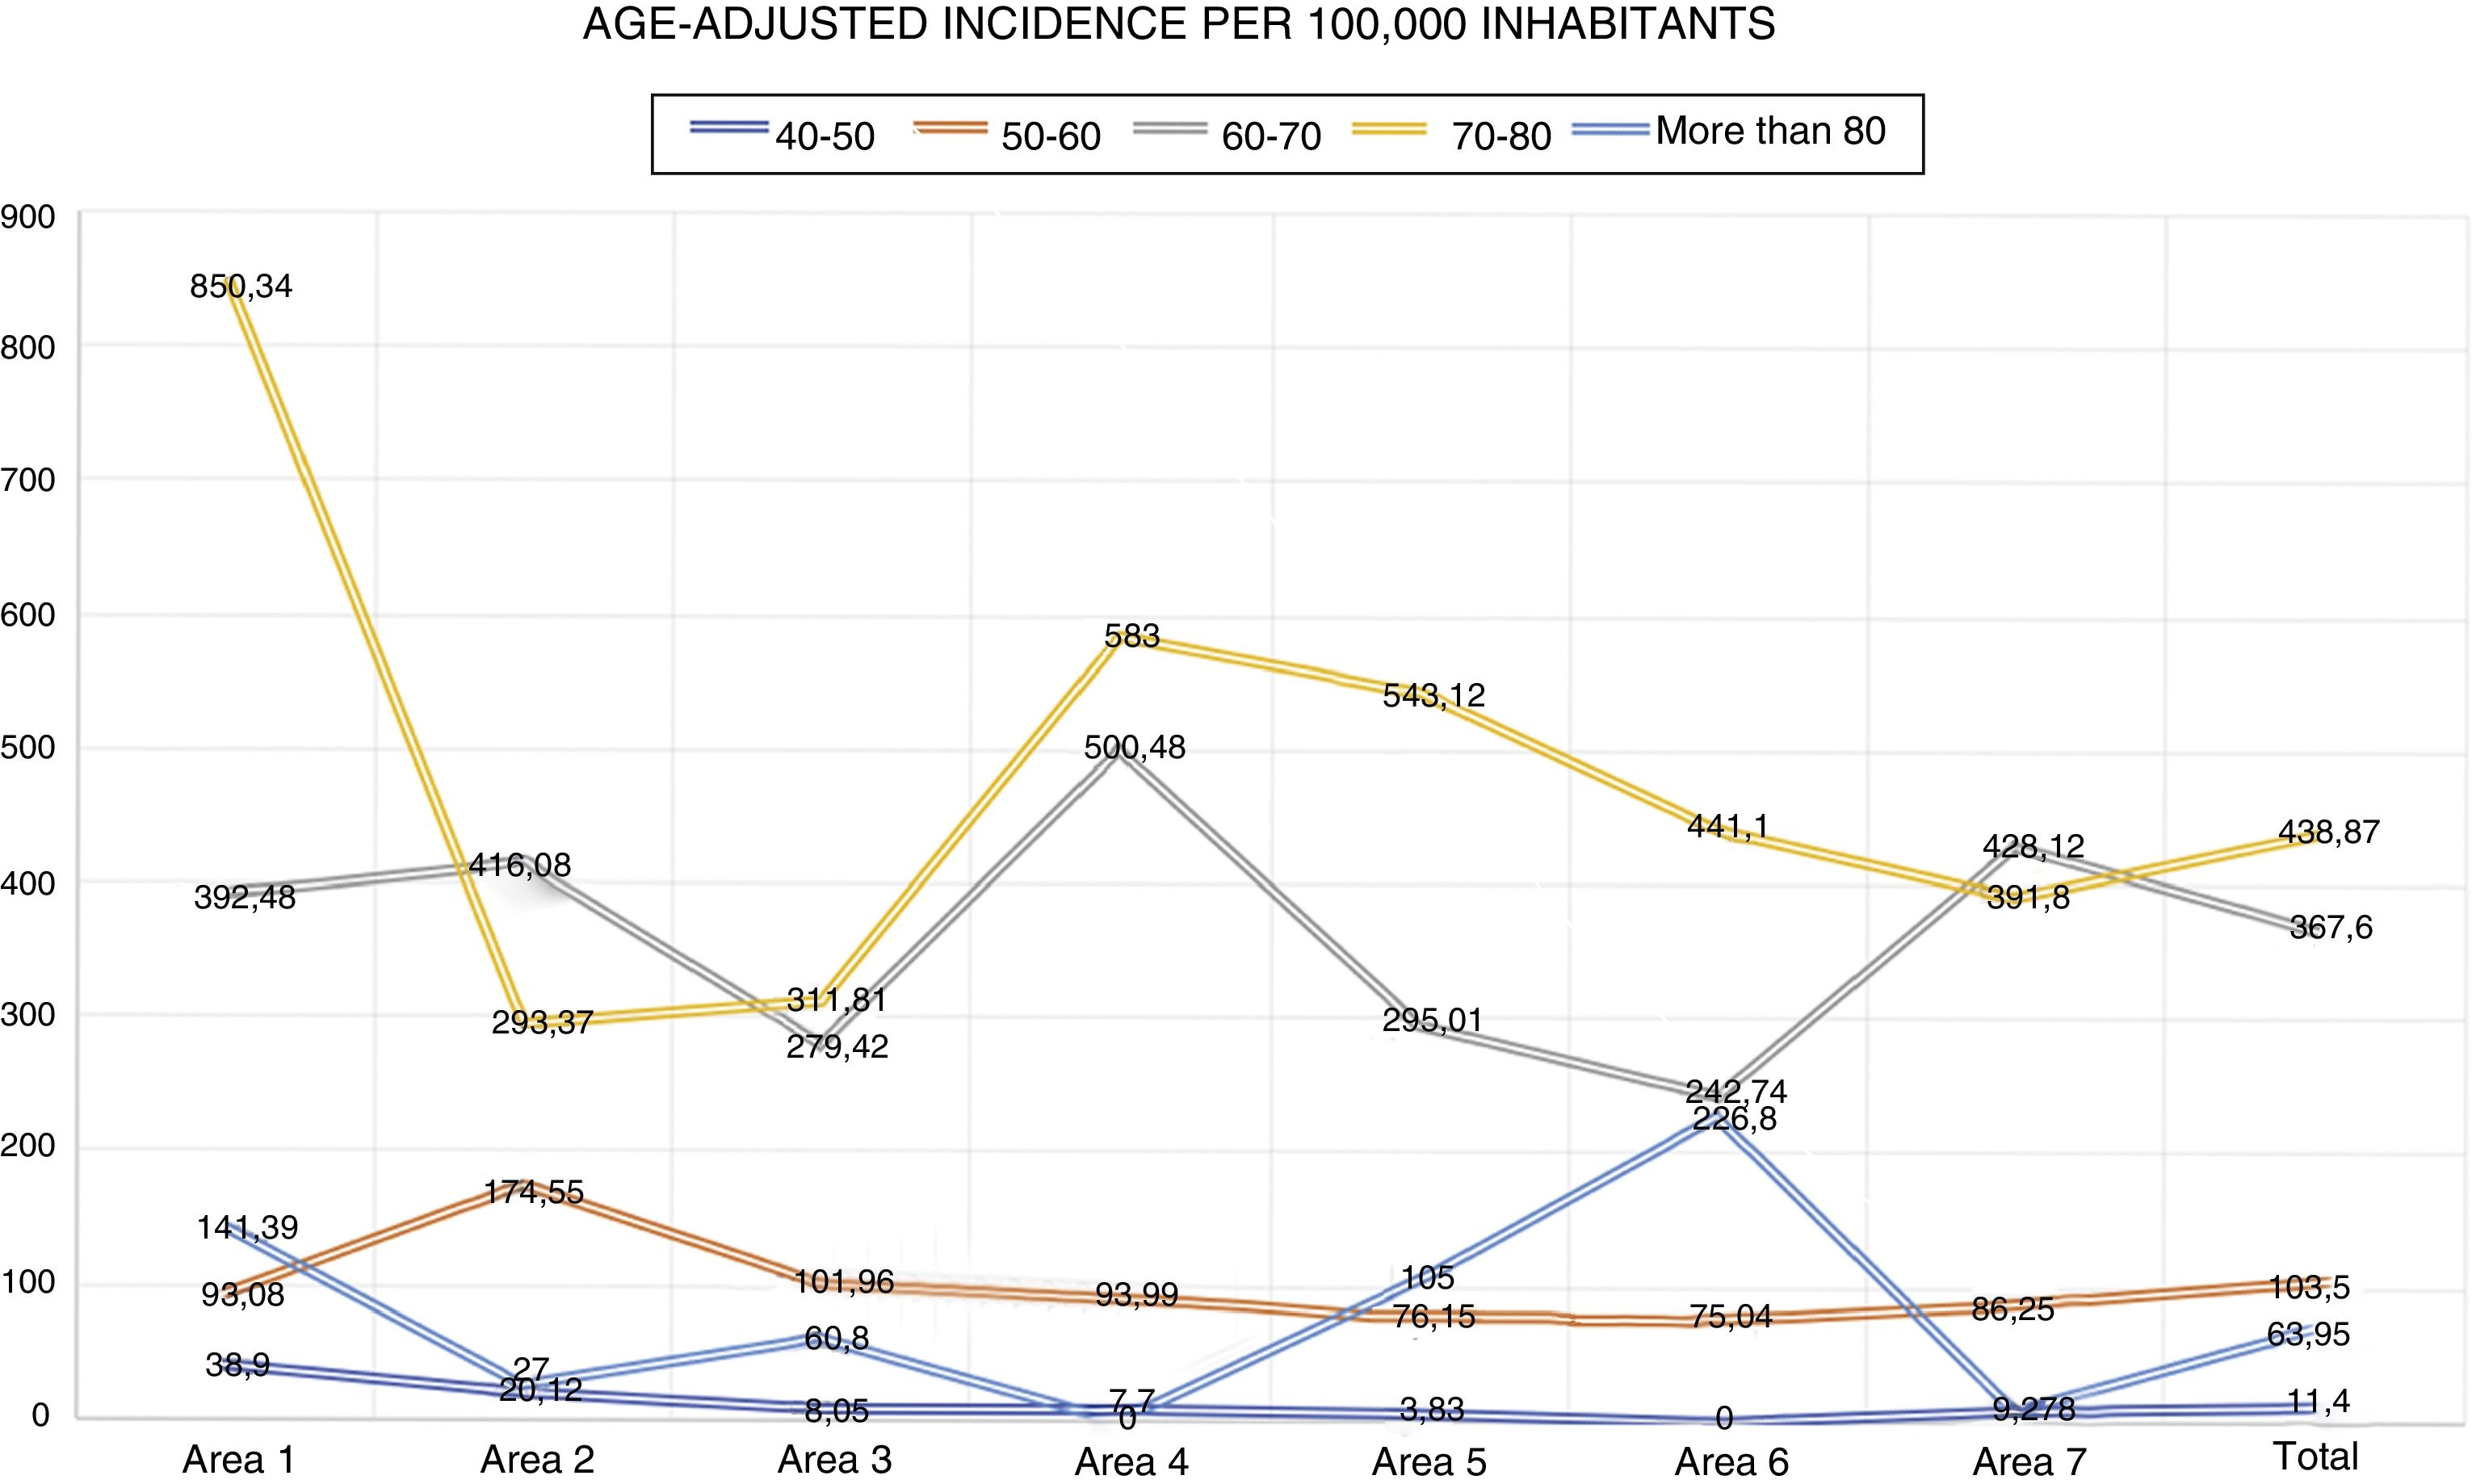The width and height of the screenshot is (2472, 1484).
Task: Click the Area 7 axis label
Action: (2029, 1462)
